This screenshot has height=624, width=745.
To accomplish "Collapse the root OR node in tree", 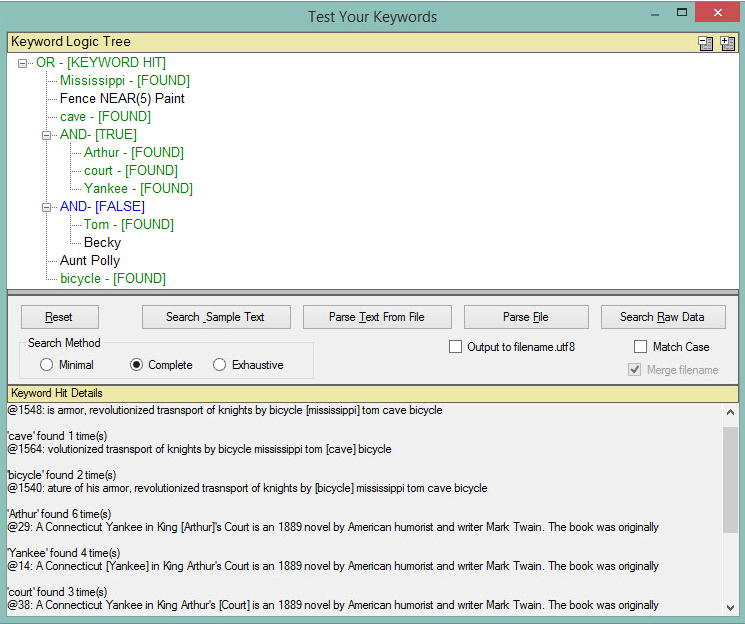I will coord(23,63).
